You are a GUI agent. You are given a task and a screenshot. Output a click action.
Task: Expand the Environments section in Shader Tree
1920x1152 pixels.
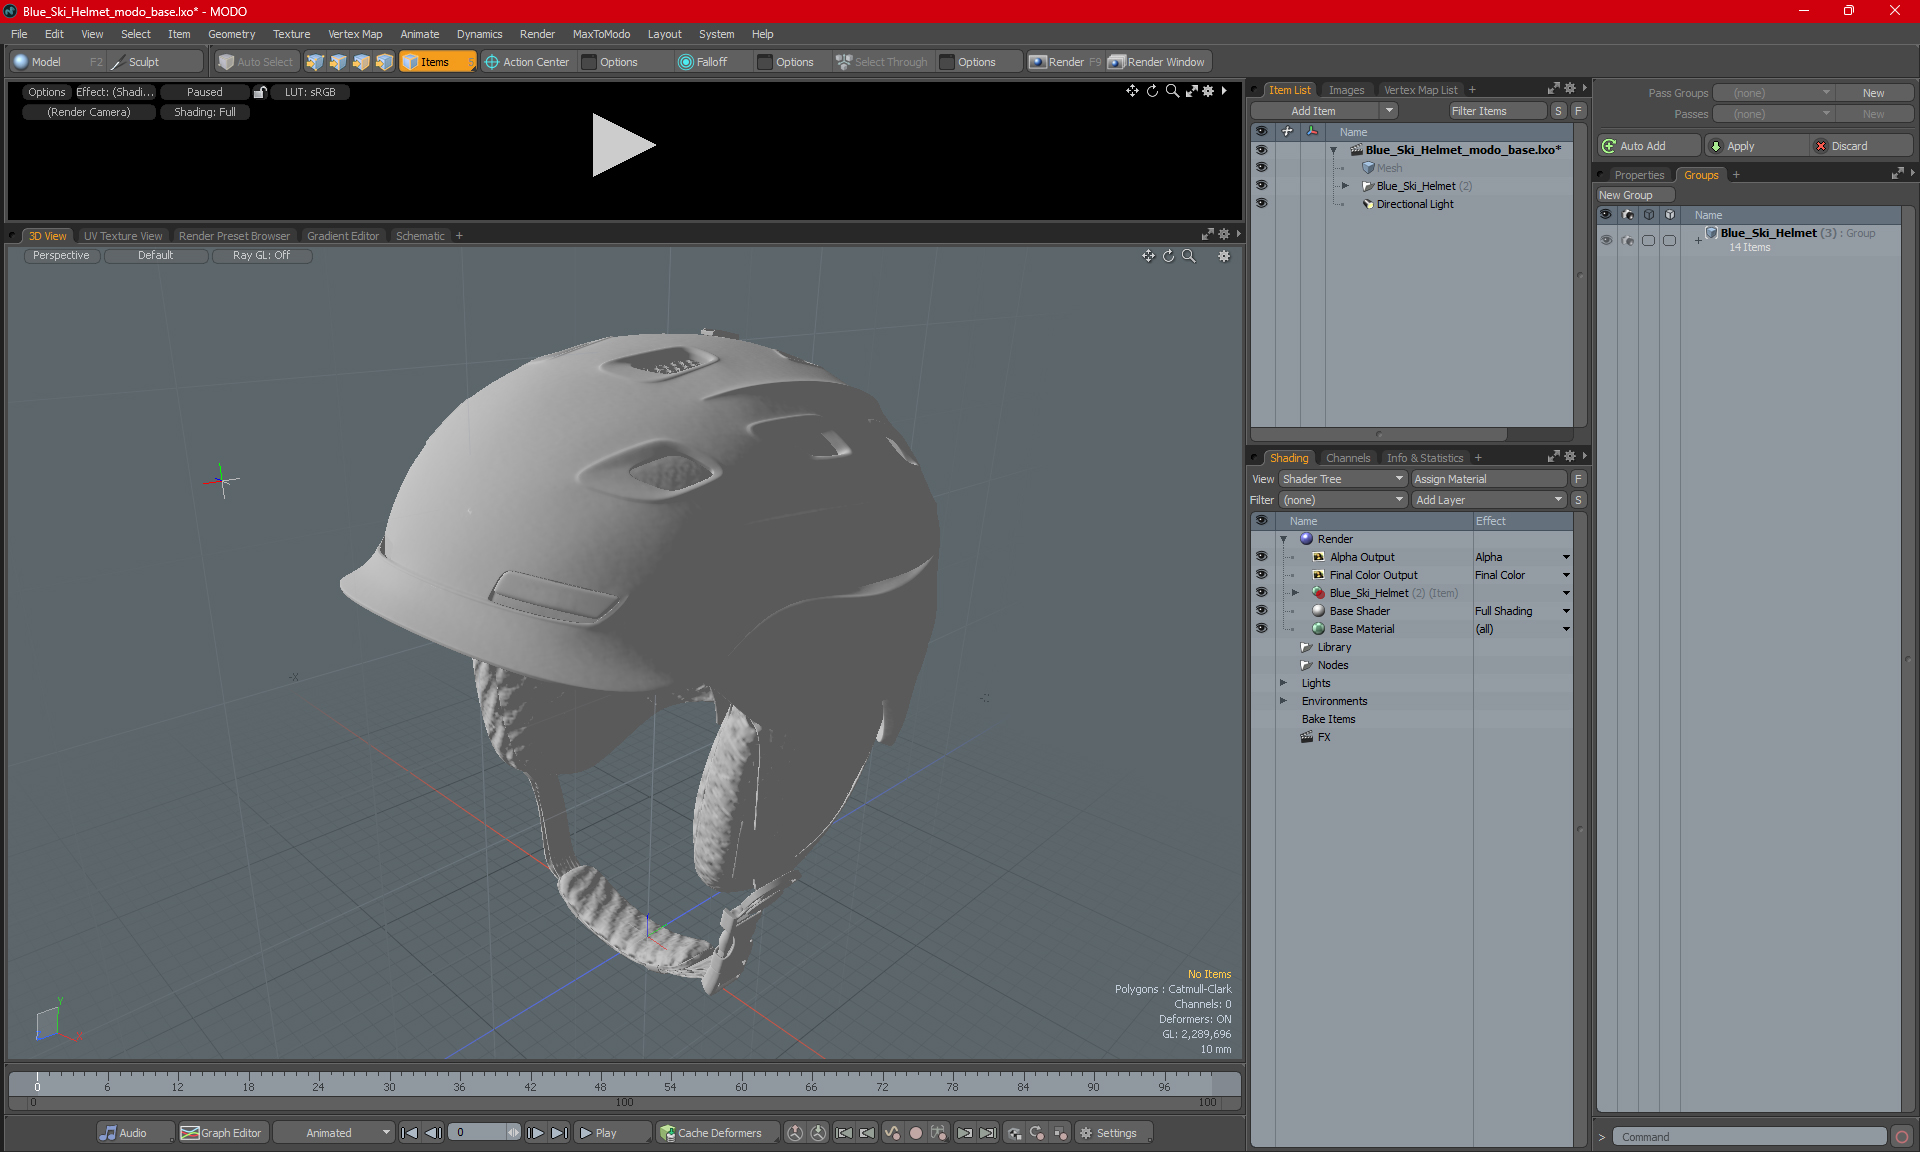coord(1284,701)
